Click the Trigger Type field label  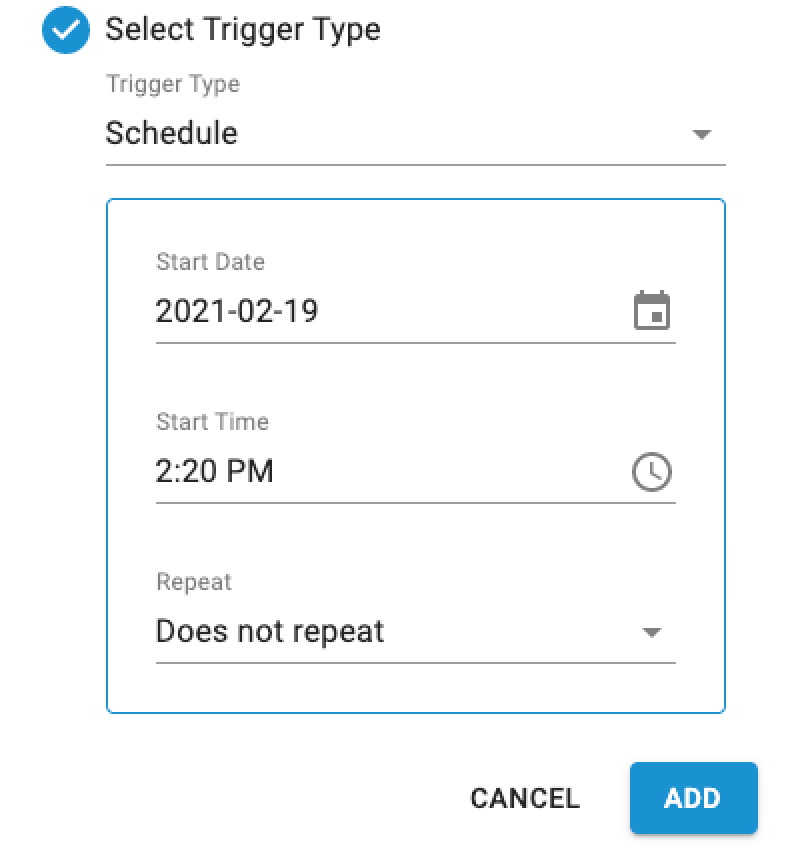(173, 84)
